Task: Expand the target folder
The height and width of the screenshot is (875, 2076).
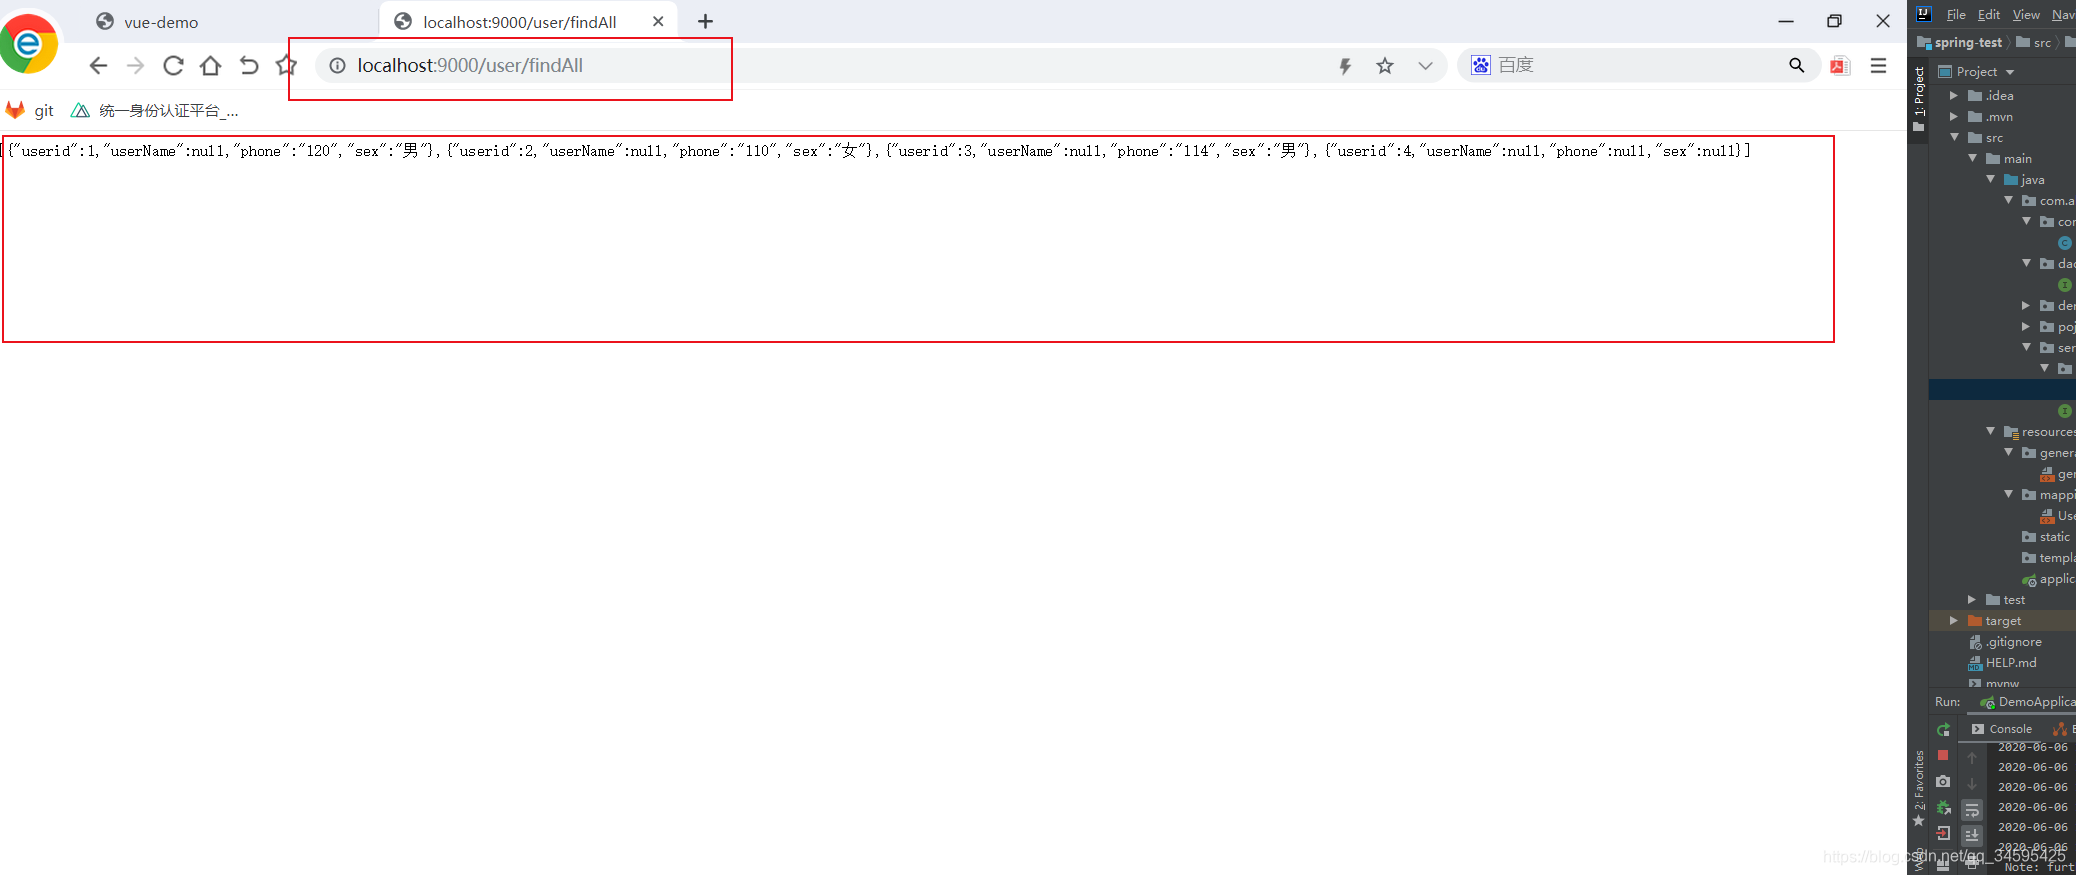Action: (1954, 621)
